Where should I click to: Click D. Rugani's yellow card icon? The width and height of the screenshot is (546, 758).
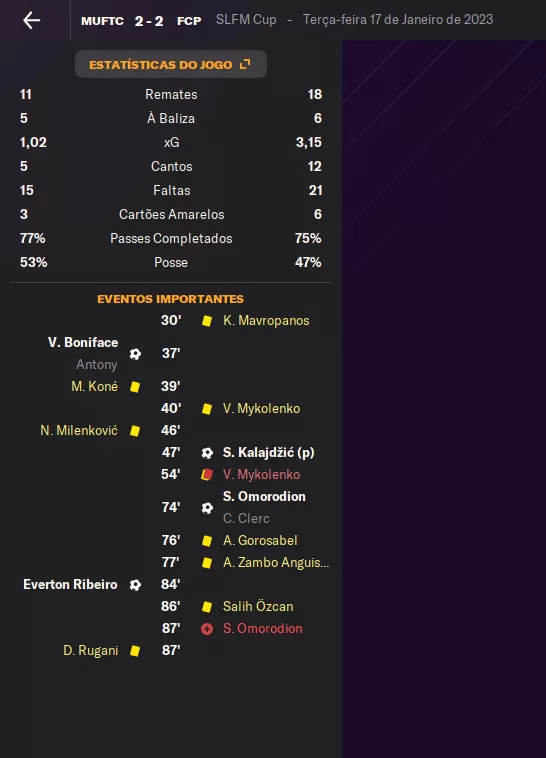click(135, 651)
